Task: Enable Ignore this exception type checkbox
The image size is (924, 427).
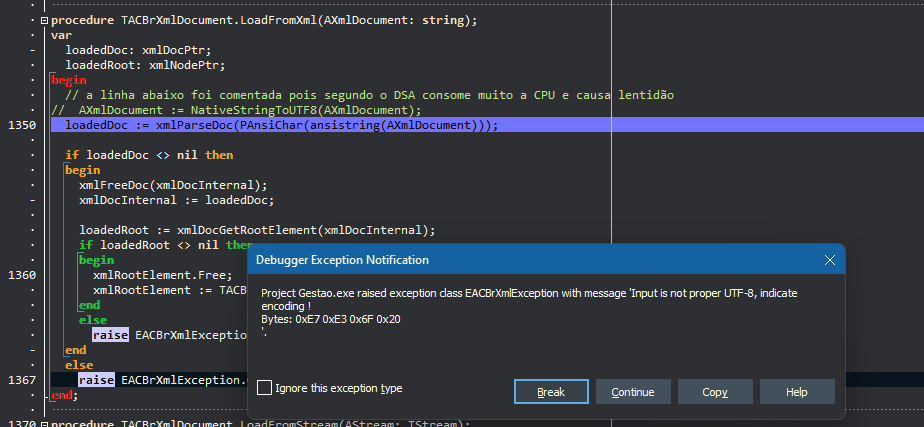Action: coord(265,388)
